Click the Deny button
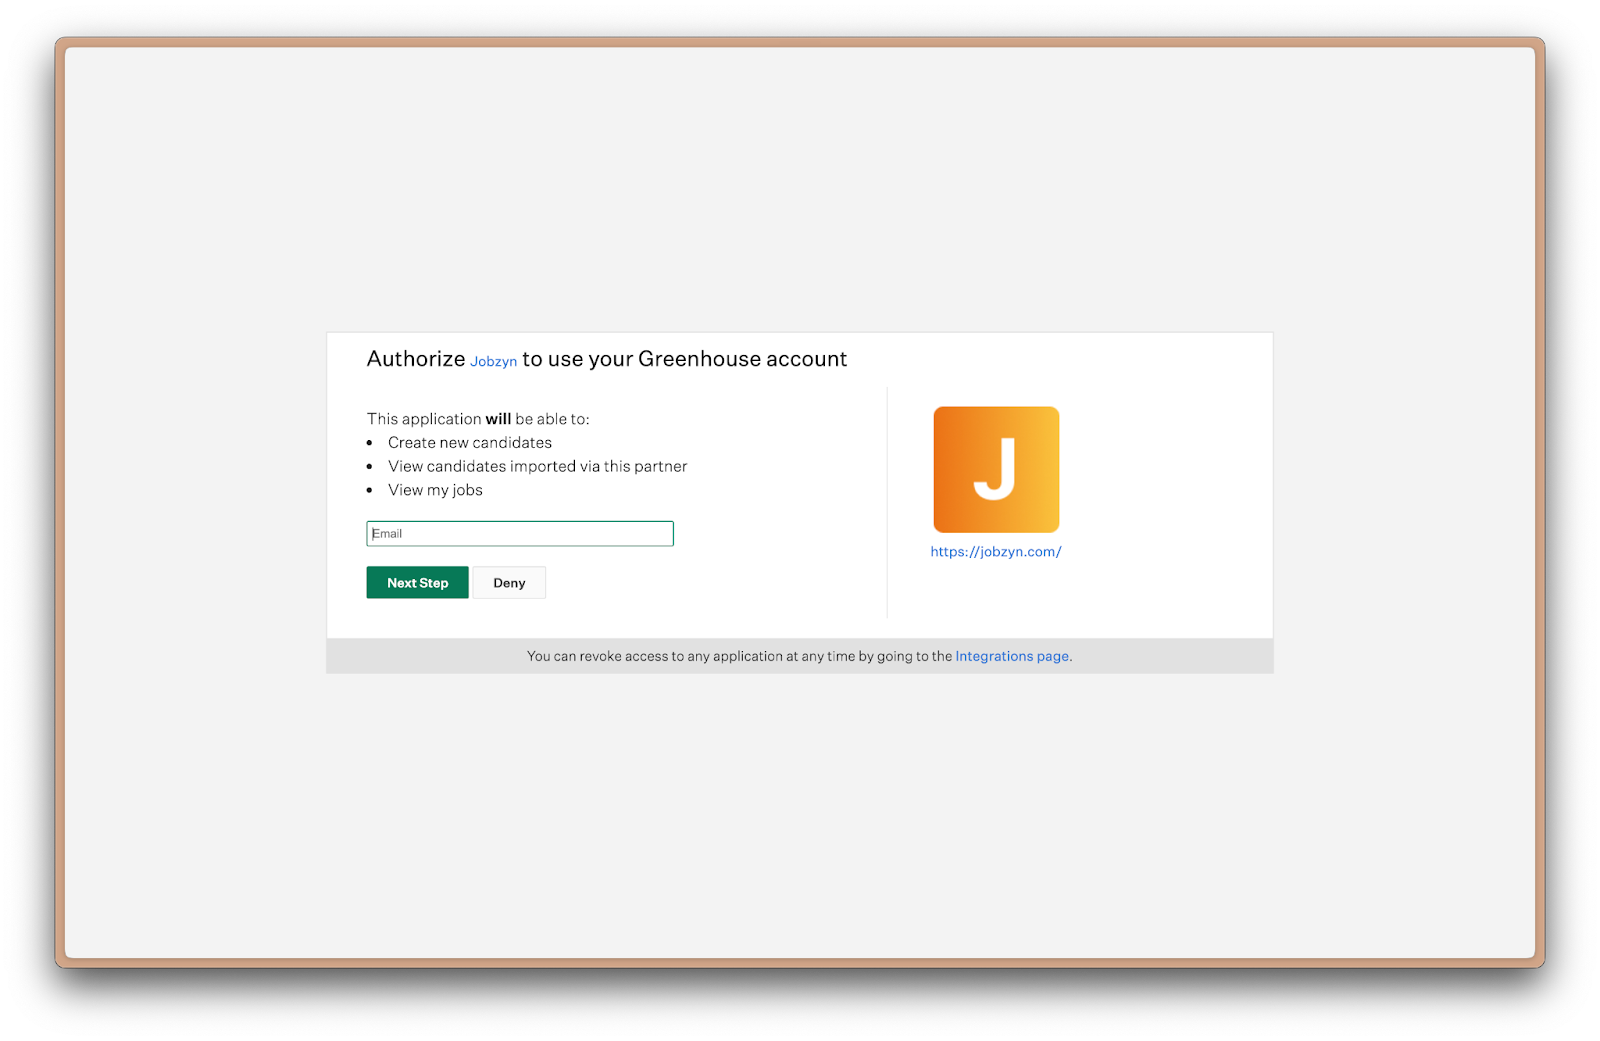 tap(509, 583)
